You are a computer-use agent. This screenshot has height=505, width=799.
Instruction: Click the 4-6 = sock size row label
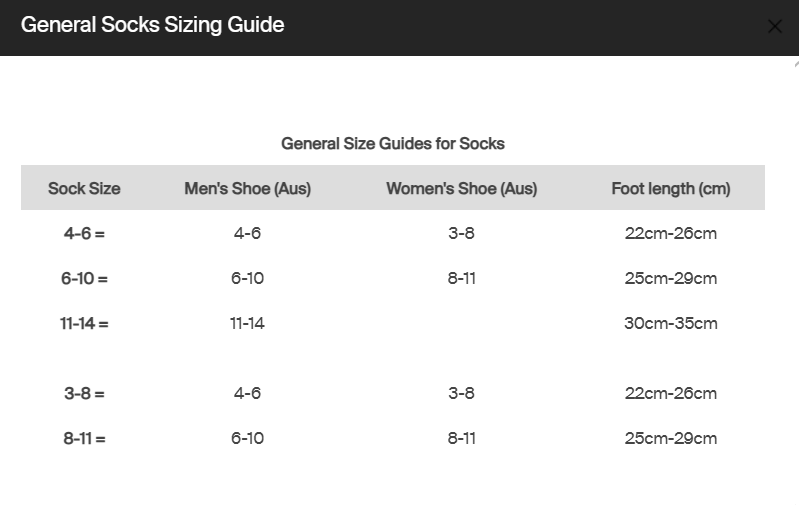point(84,233)
